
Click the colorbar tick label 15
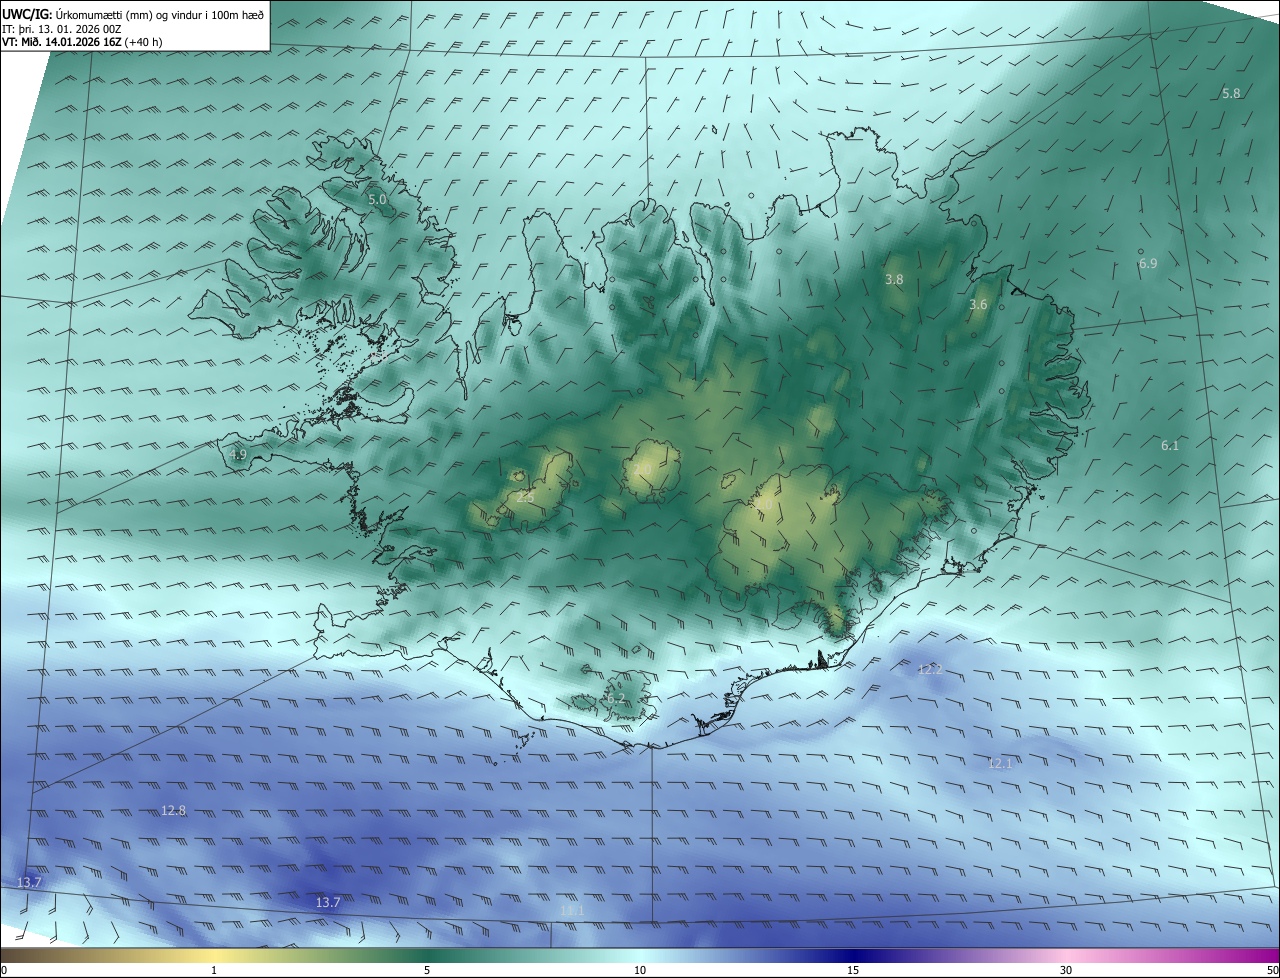(853, 970)
